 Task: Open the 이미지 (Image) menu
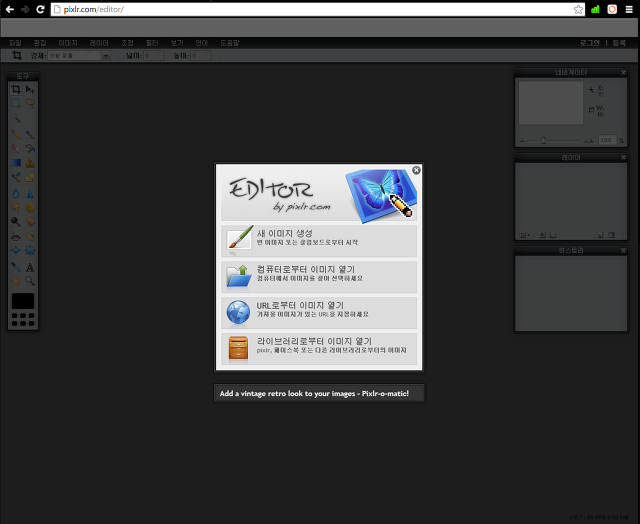pos(68,43)
